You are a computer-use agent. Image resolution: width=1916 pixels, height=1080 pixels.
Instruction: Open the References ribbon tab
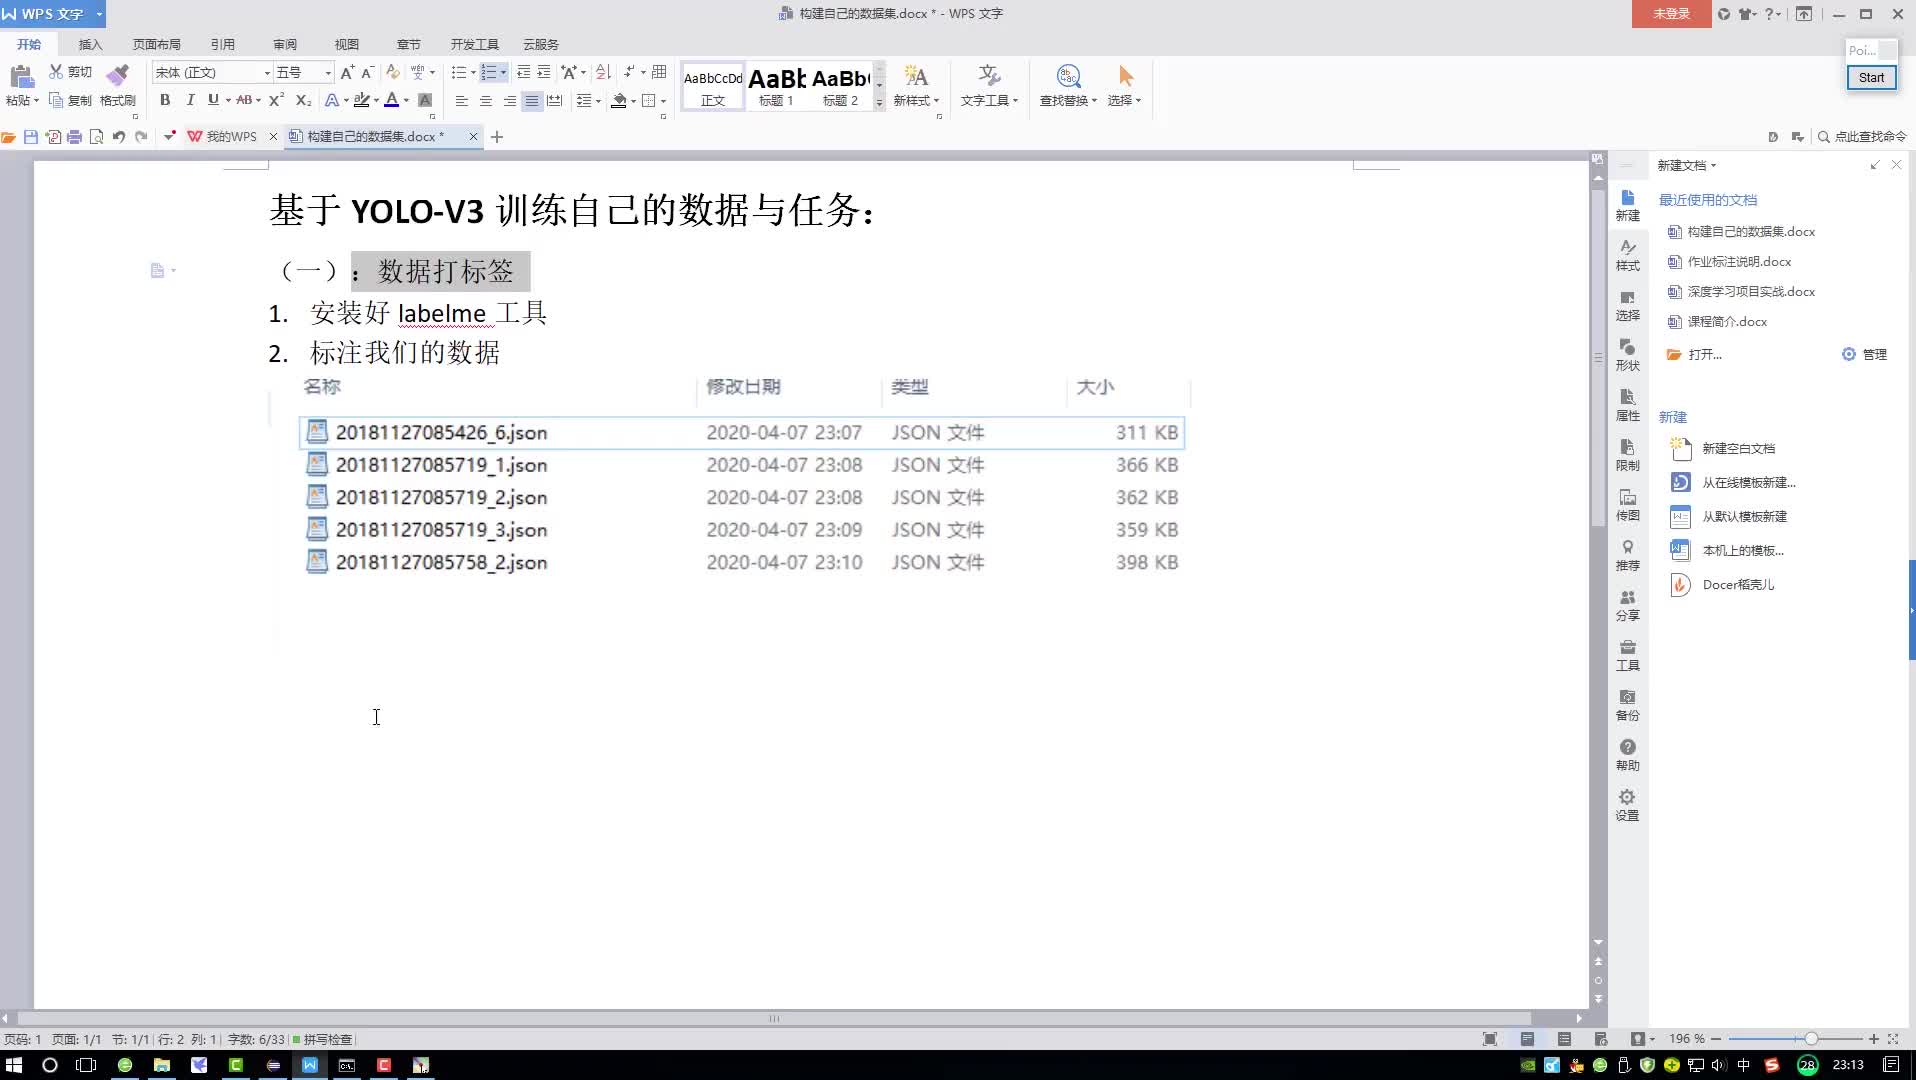click(223, 44)
